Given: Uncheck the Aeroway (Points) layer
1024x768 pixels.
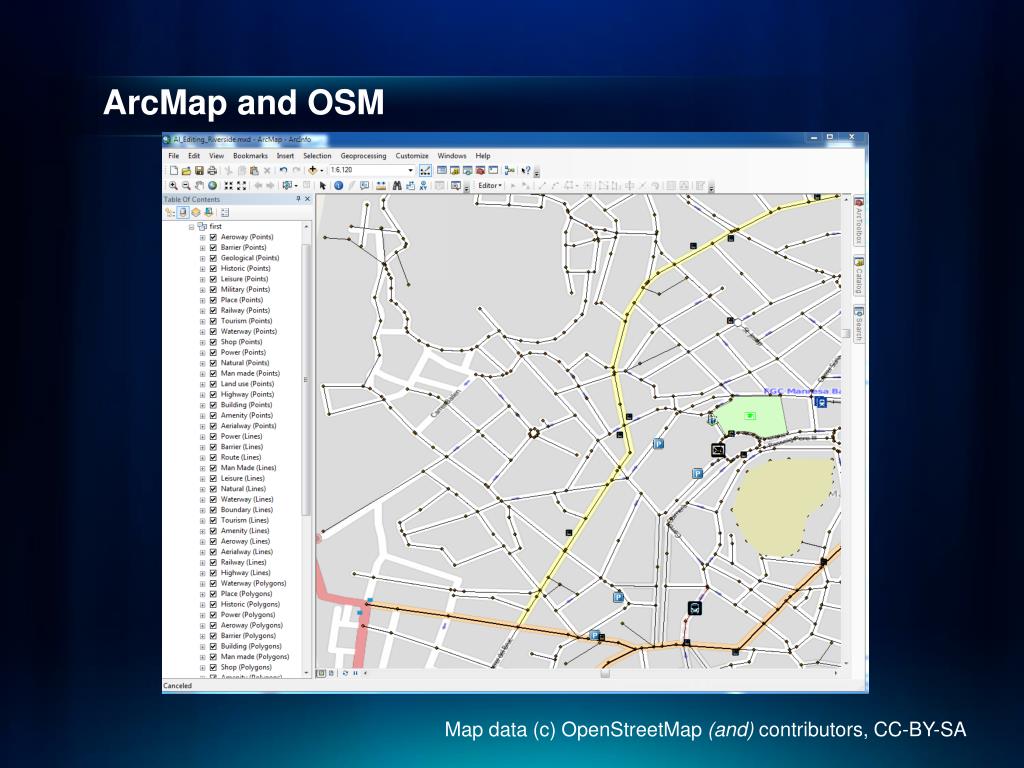Looking at the screenshot, I should coord(213,237).
